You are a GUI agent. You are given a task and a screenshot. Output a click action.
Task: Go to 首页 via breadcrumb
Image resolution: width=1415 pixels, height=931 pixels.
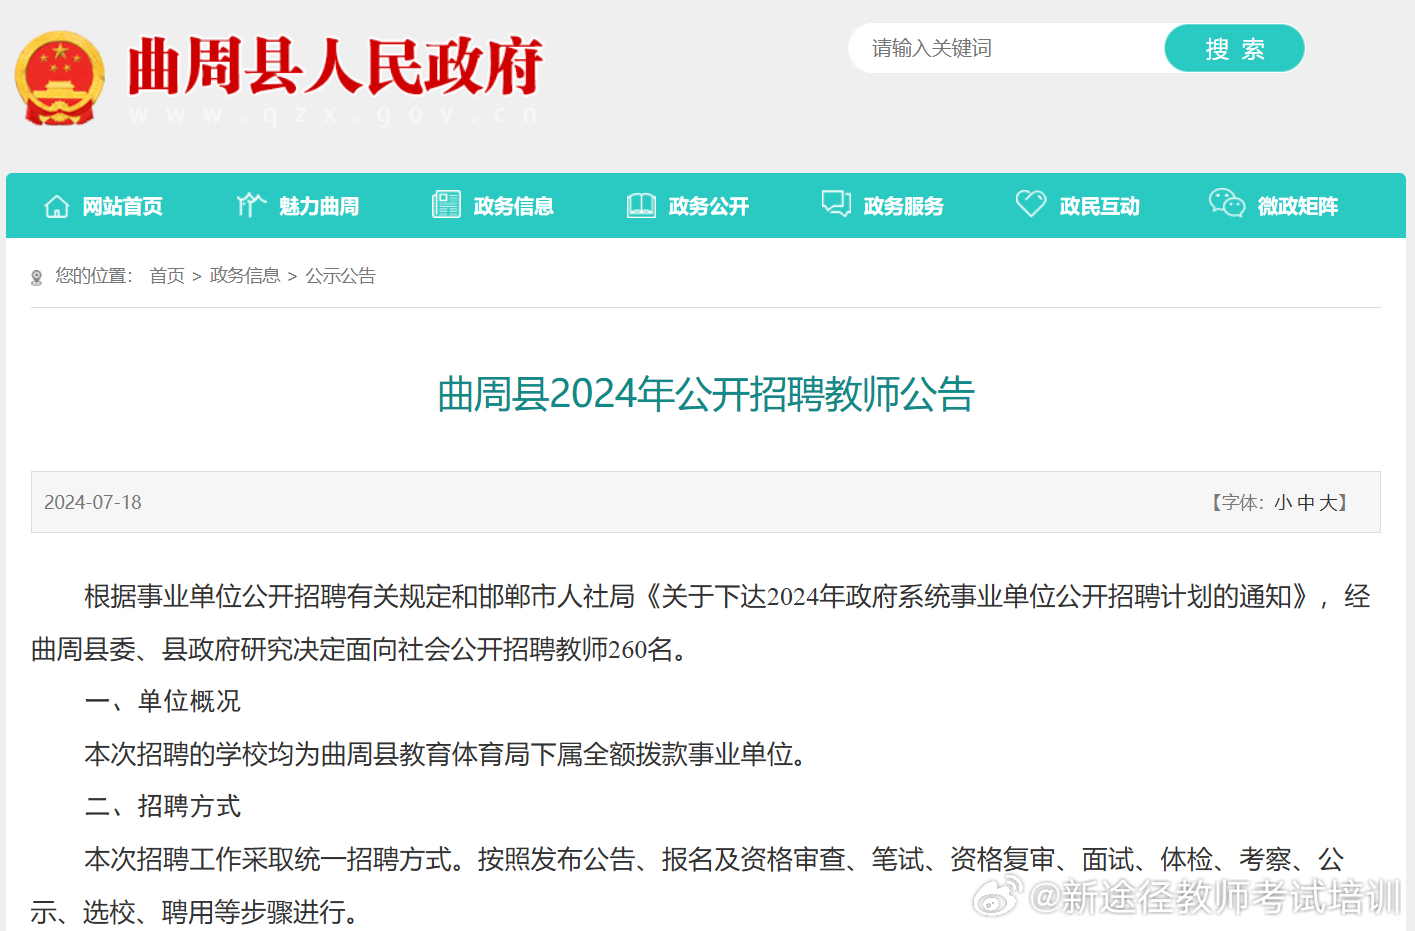coord(167,276)
